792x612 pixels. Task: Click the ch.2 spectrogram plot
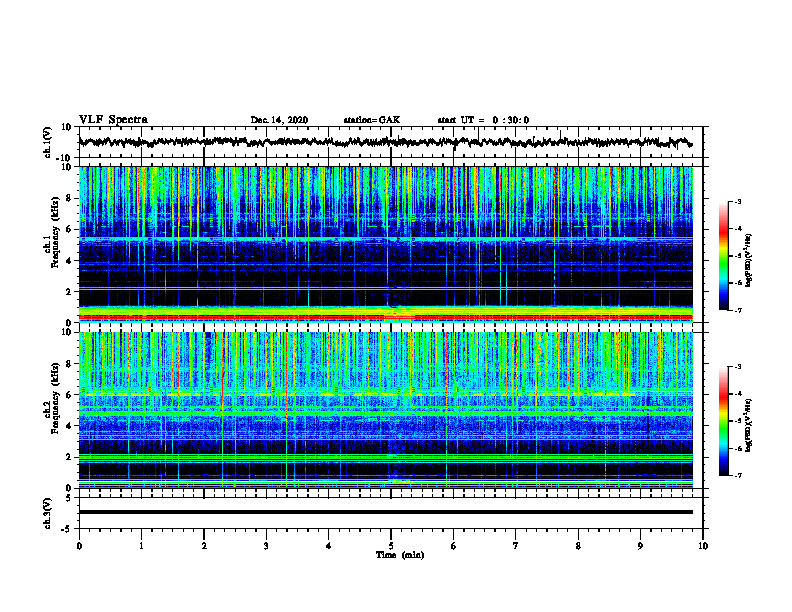[x=386, y=410]
